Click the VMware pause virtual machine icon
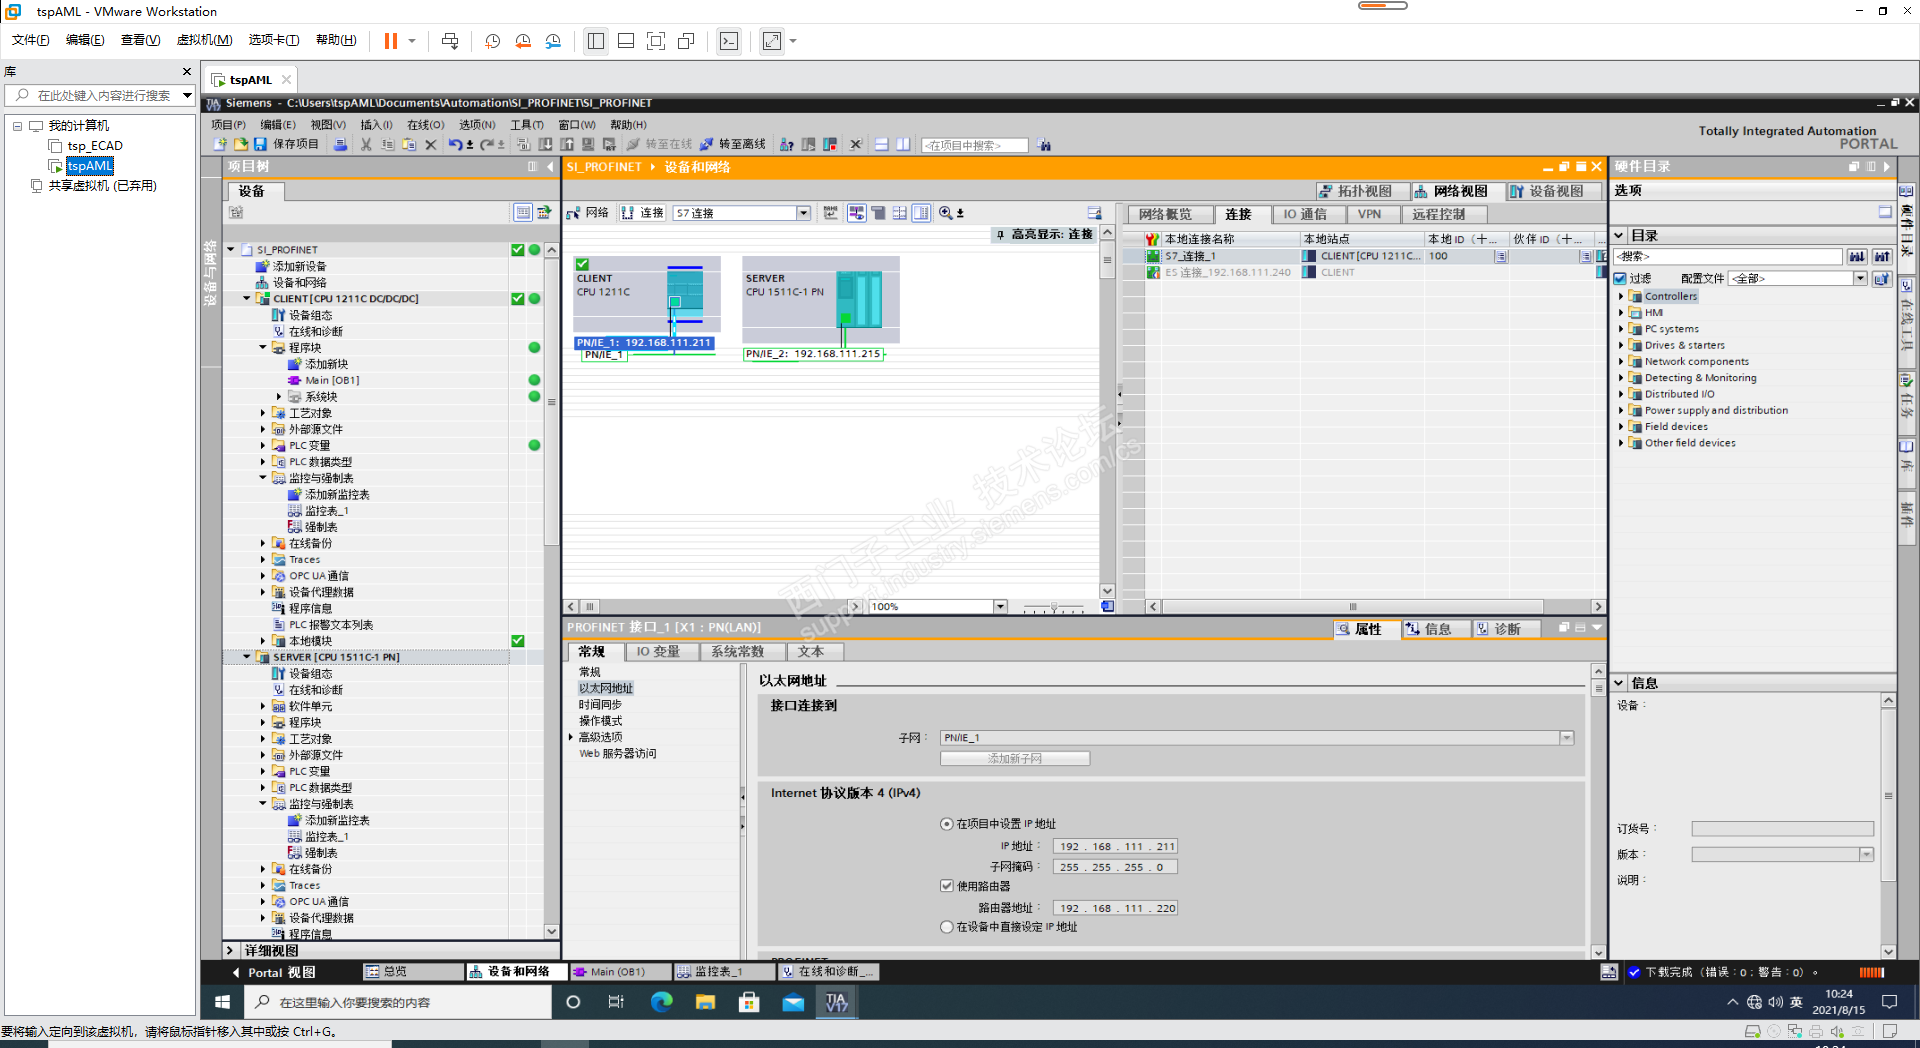 [x=391, y=41]
